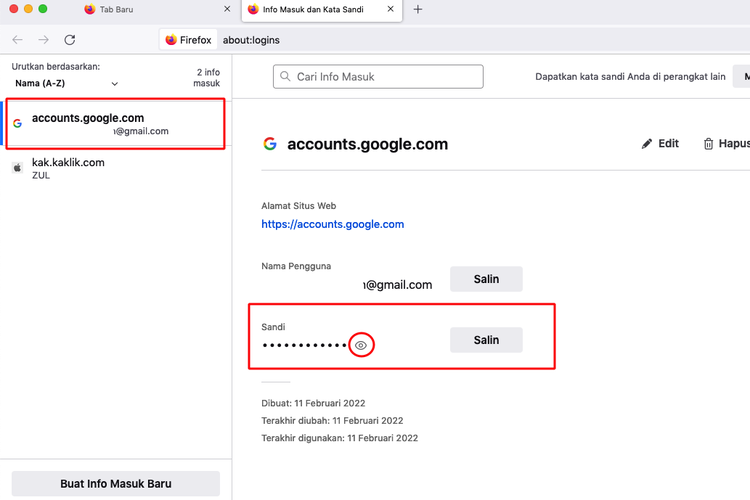Select the Info Masuk dan Kata Sandi tab
Screen dimensions: 750x500
pyautogui.click(x=310, y=10)
